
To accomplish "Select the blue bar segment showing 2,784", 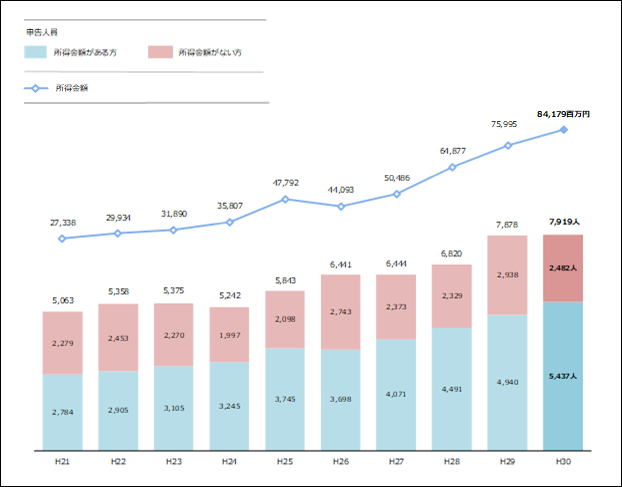I will tap(63, 412).
